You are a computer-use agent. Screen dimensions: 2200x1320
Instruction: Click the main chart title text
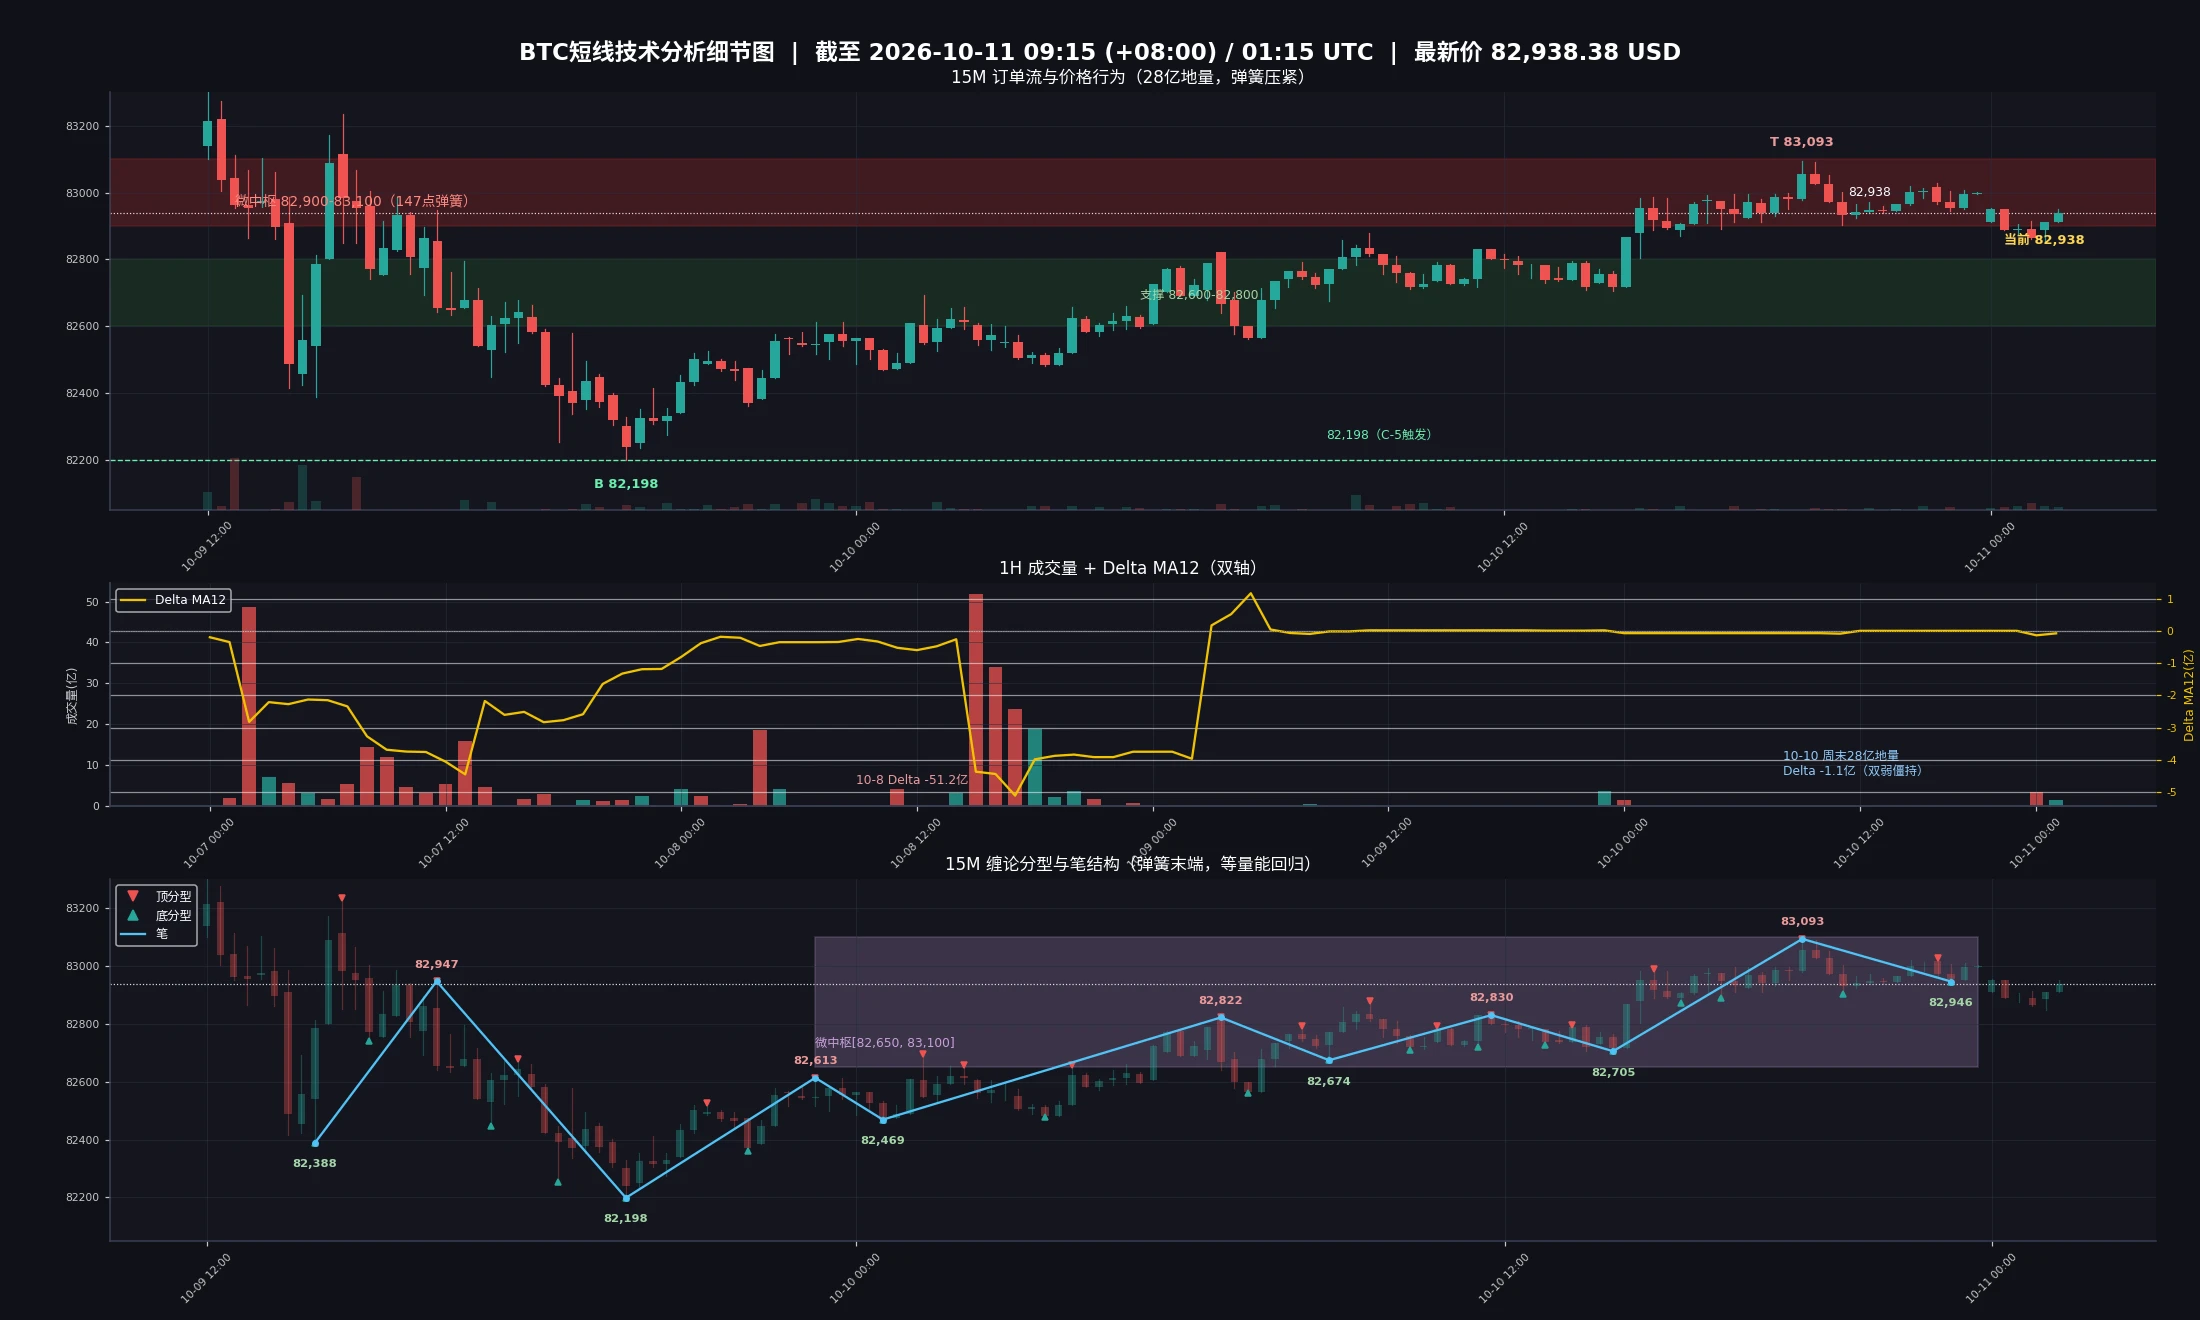(1100, 52)
